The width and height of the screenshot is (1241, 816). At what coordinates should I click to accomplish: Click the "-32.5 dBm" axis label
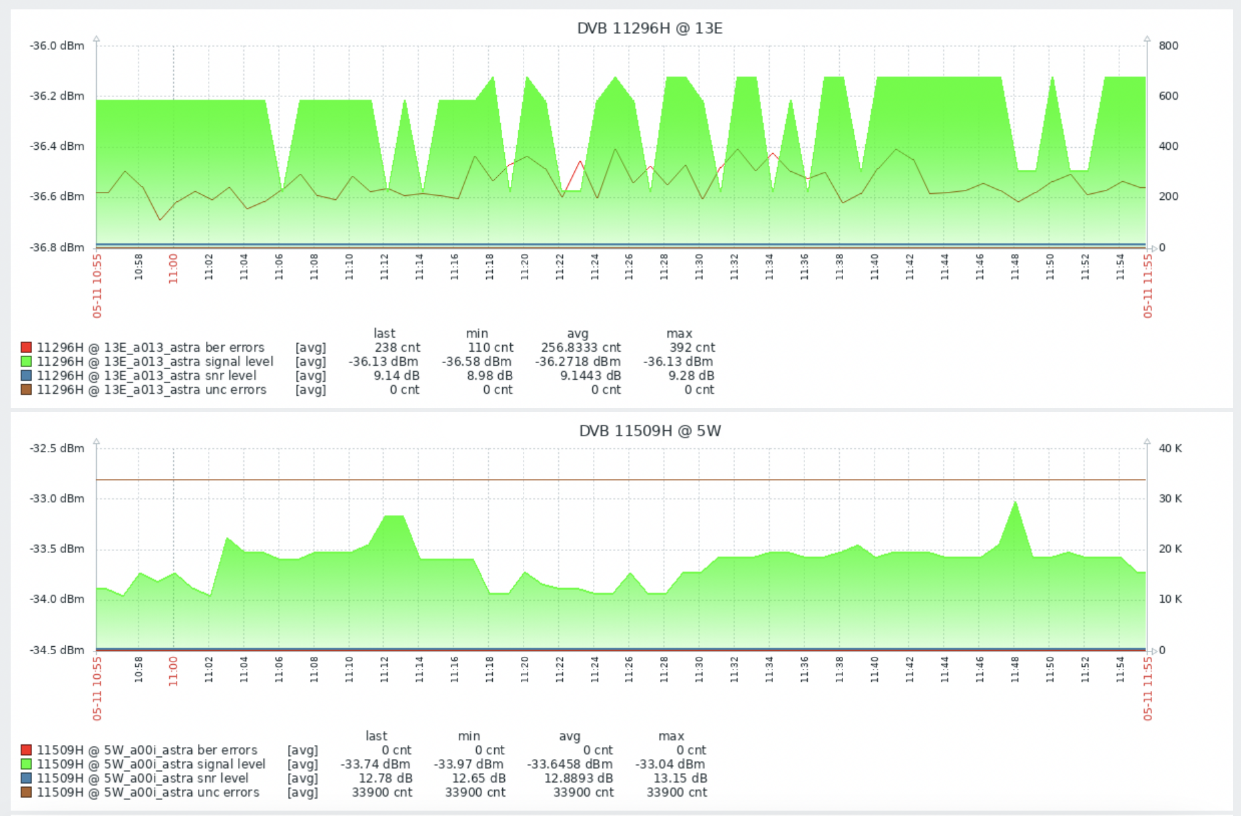tap(57, 449)
